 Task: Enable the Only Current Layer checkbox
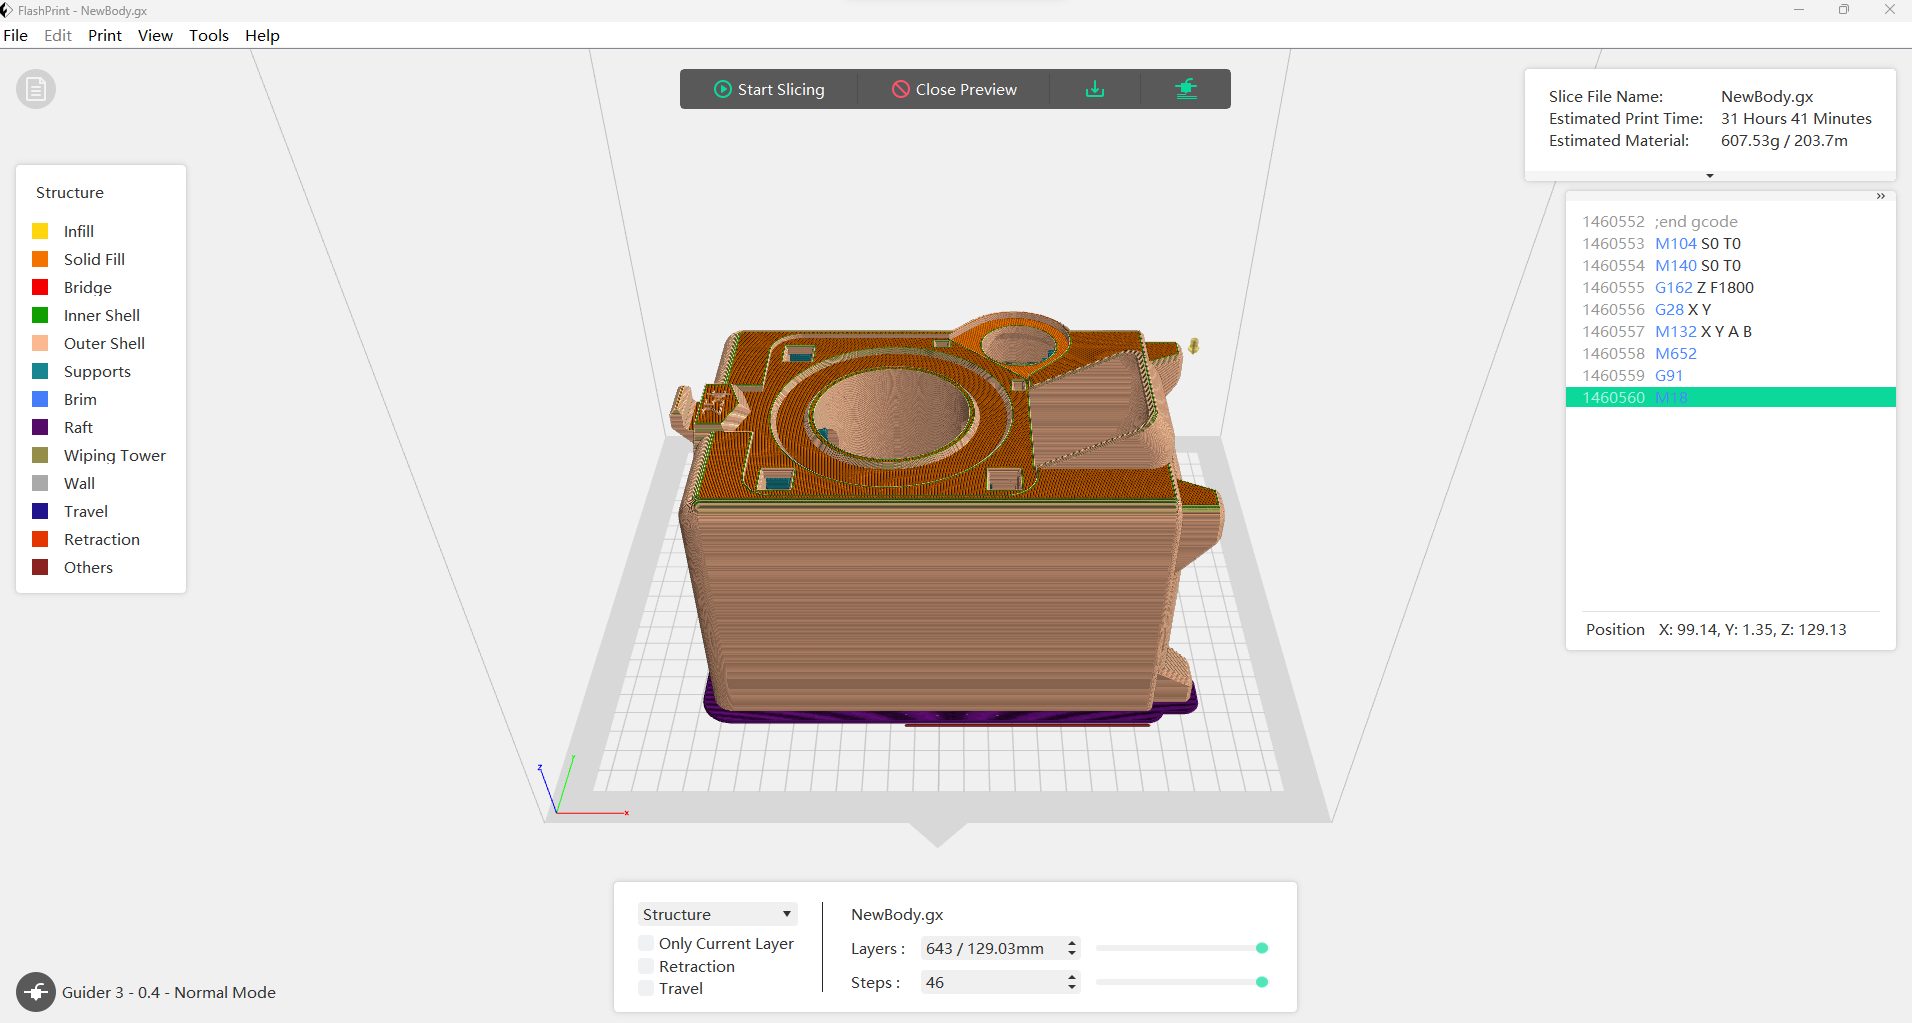point(645,943)
